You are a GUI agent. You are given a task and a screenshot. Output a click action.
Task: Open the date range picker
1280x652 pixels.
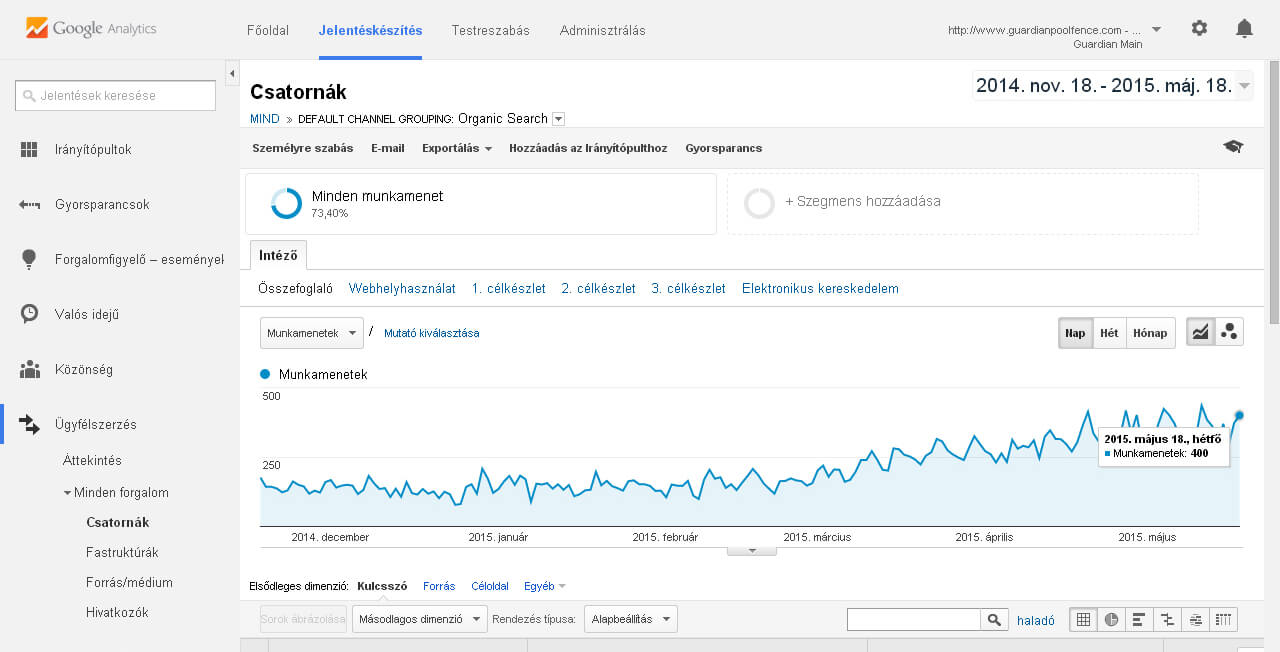[x=1113, y=86]
